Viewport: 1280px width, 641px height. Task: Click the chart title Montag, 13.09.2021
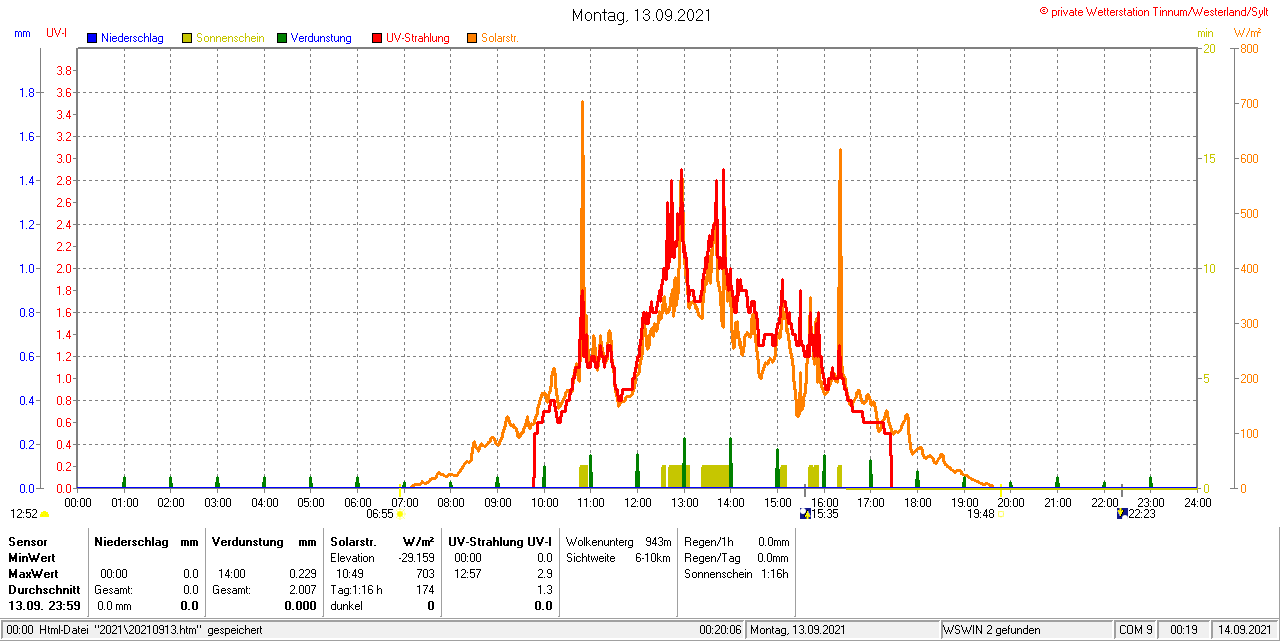641,15
